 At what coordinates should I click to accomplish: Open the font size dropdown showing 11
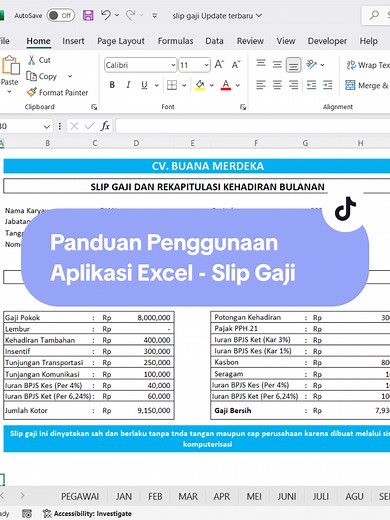pyautogui.click(x=207, y=65)
